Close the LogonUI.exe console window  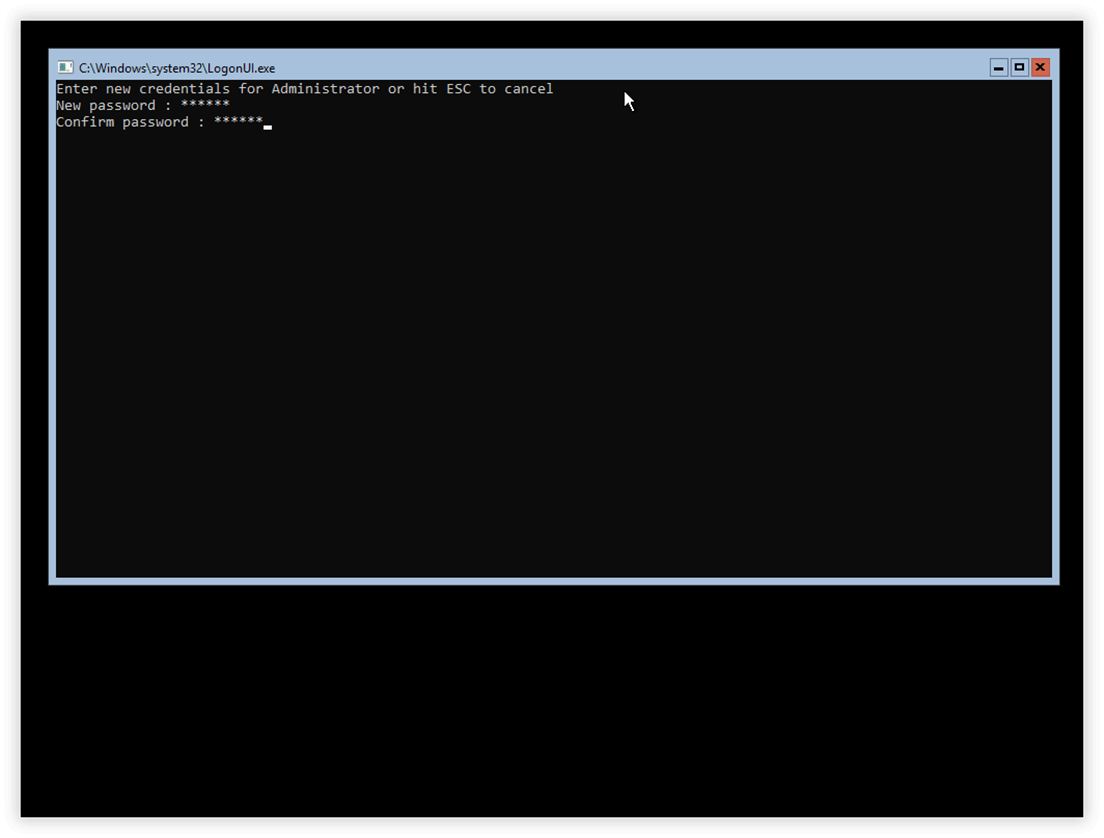[1040, 68]
